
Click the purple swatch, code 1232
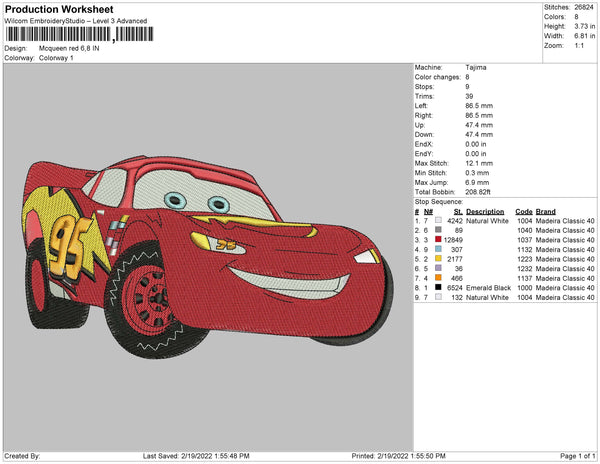pyautogui.click(x=438, y=268)
